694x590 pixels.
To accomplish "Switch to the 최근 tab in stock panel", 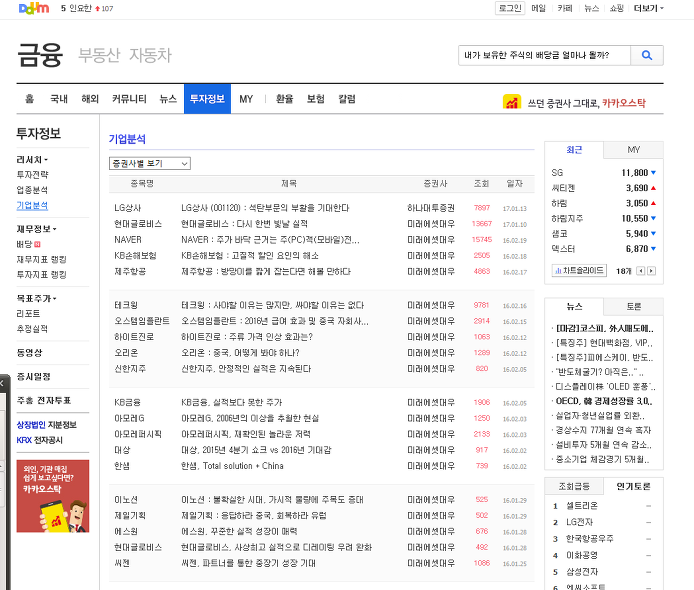I will click(x=574, y=150).
